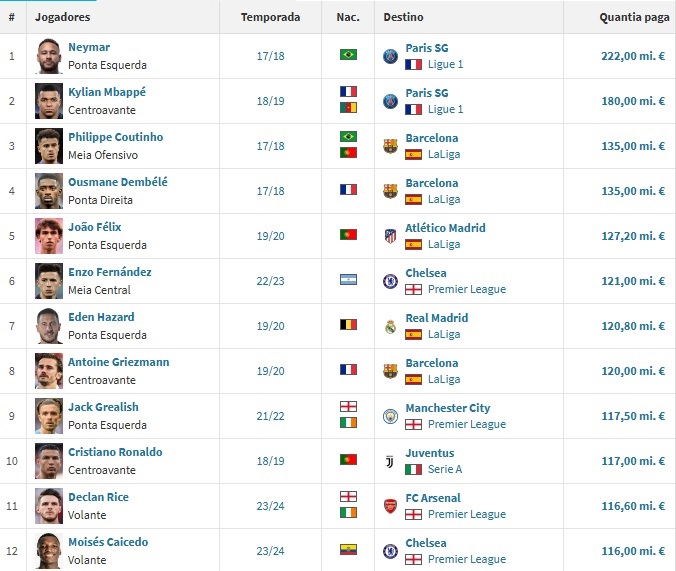Click the FC Arsenal club crest

(390, 506)
